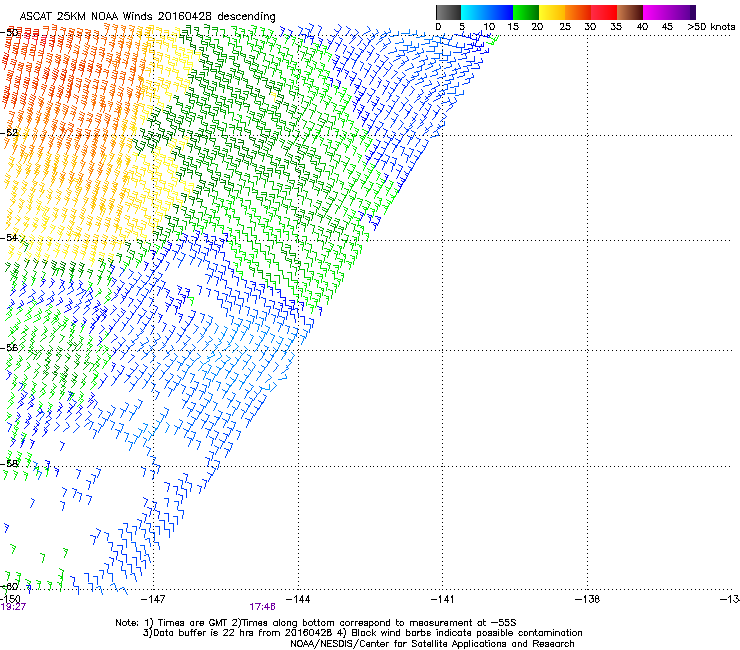
Task: Click the 'Black wind barbs indicate possible contamination' note
Action: [x=467, y=633]
